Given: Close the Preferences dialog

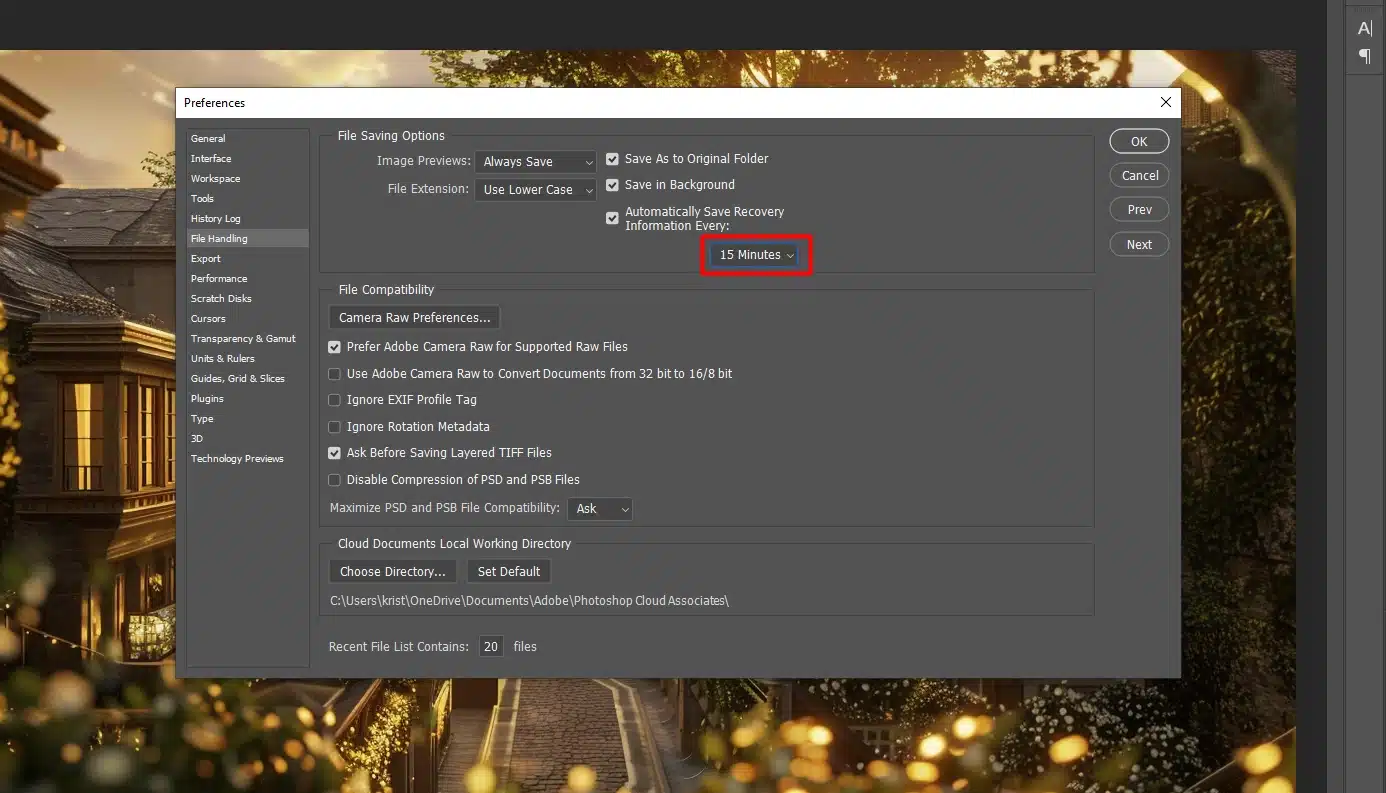Looking at the screenshot, I should tap(1165, 102).
